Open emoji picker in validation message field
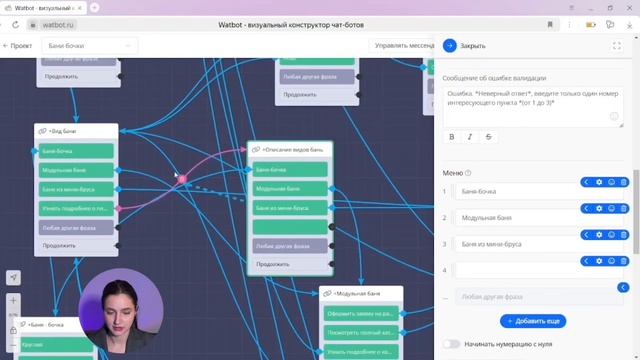640x360 pixels. [x=614, y=116]
